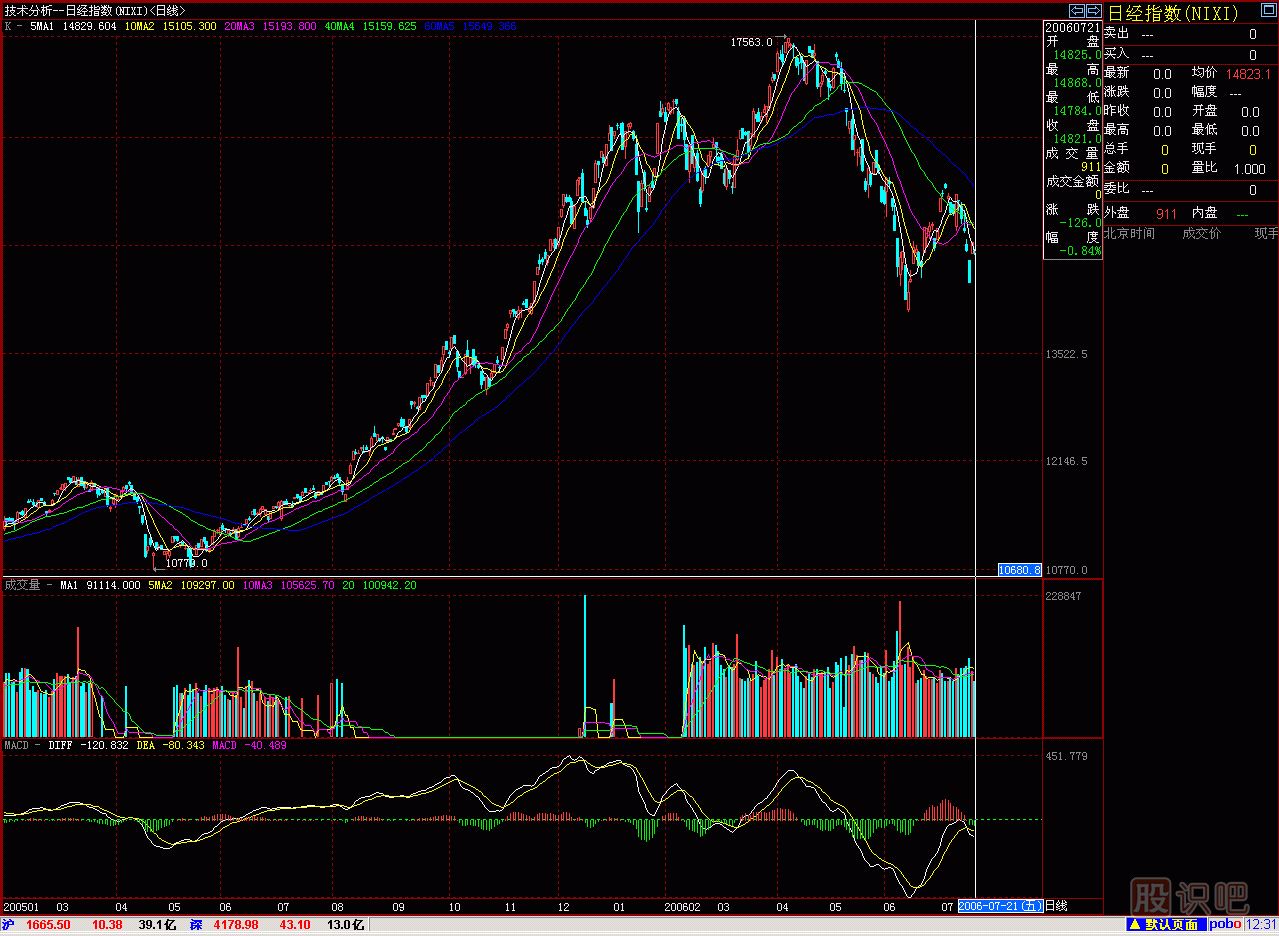Image resolution: width=1279 pixels, height=936 pixels.
Task: Click the 5MA1 moving average label
Action: point(42,27)
